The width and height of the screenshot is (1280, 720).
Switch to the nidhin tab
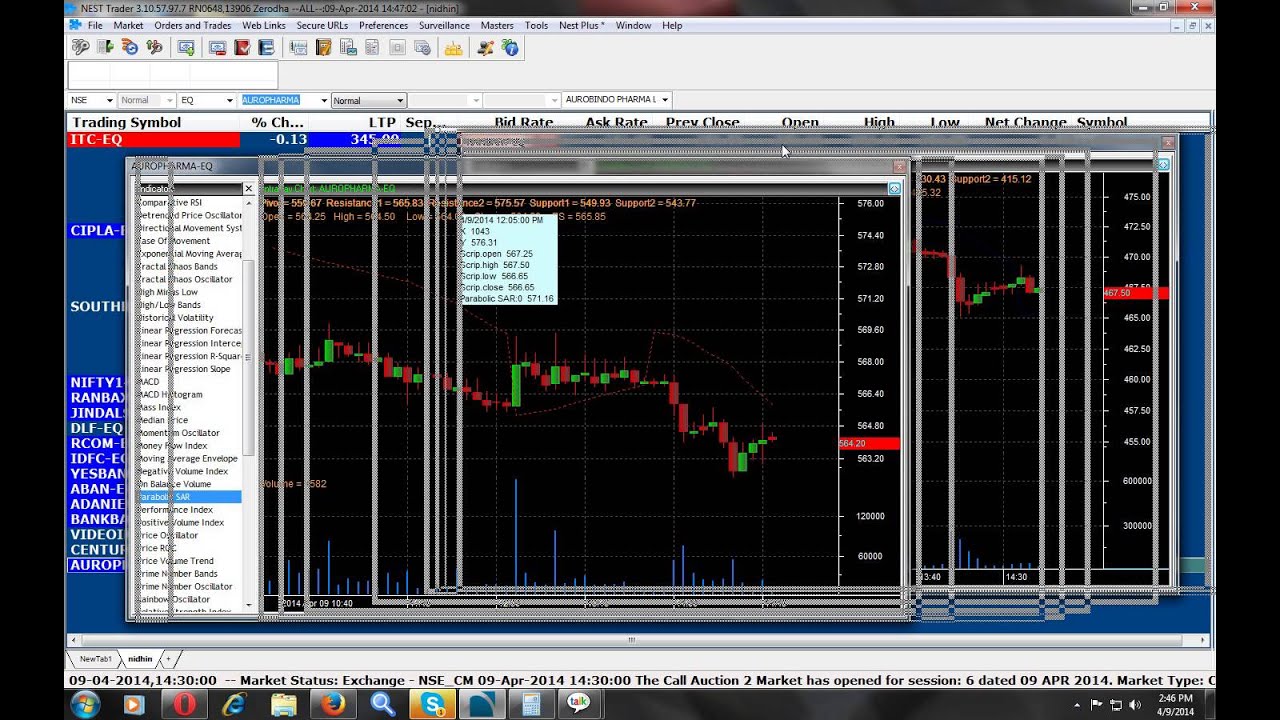pos(140,659)
